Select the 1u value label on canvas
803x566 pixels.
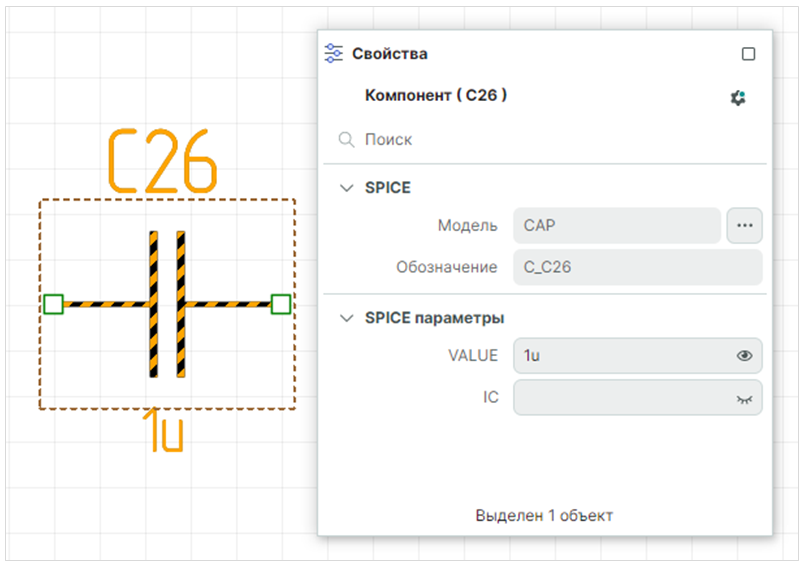click(163, 430)
